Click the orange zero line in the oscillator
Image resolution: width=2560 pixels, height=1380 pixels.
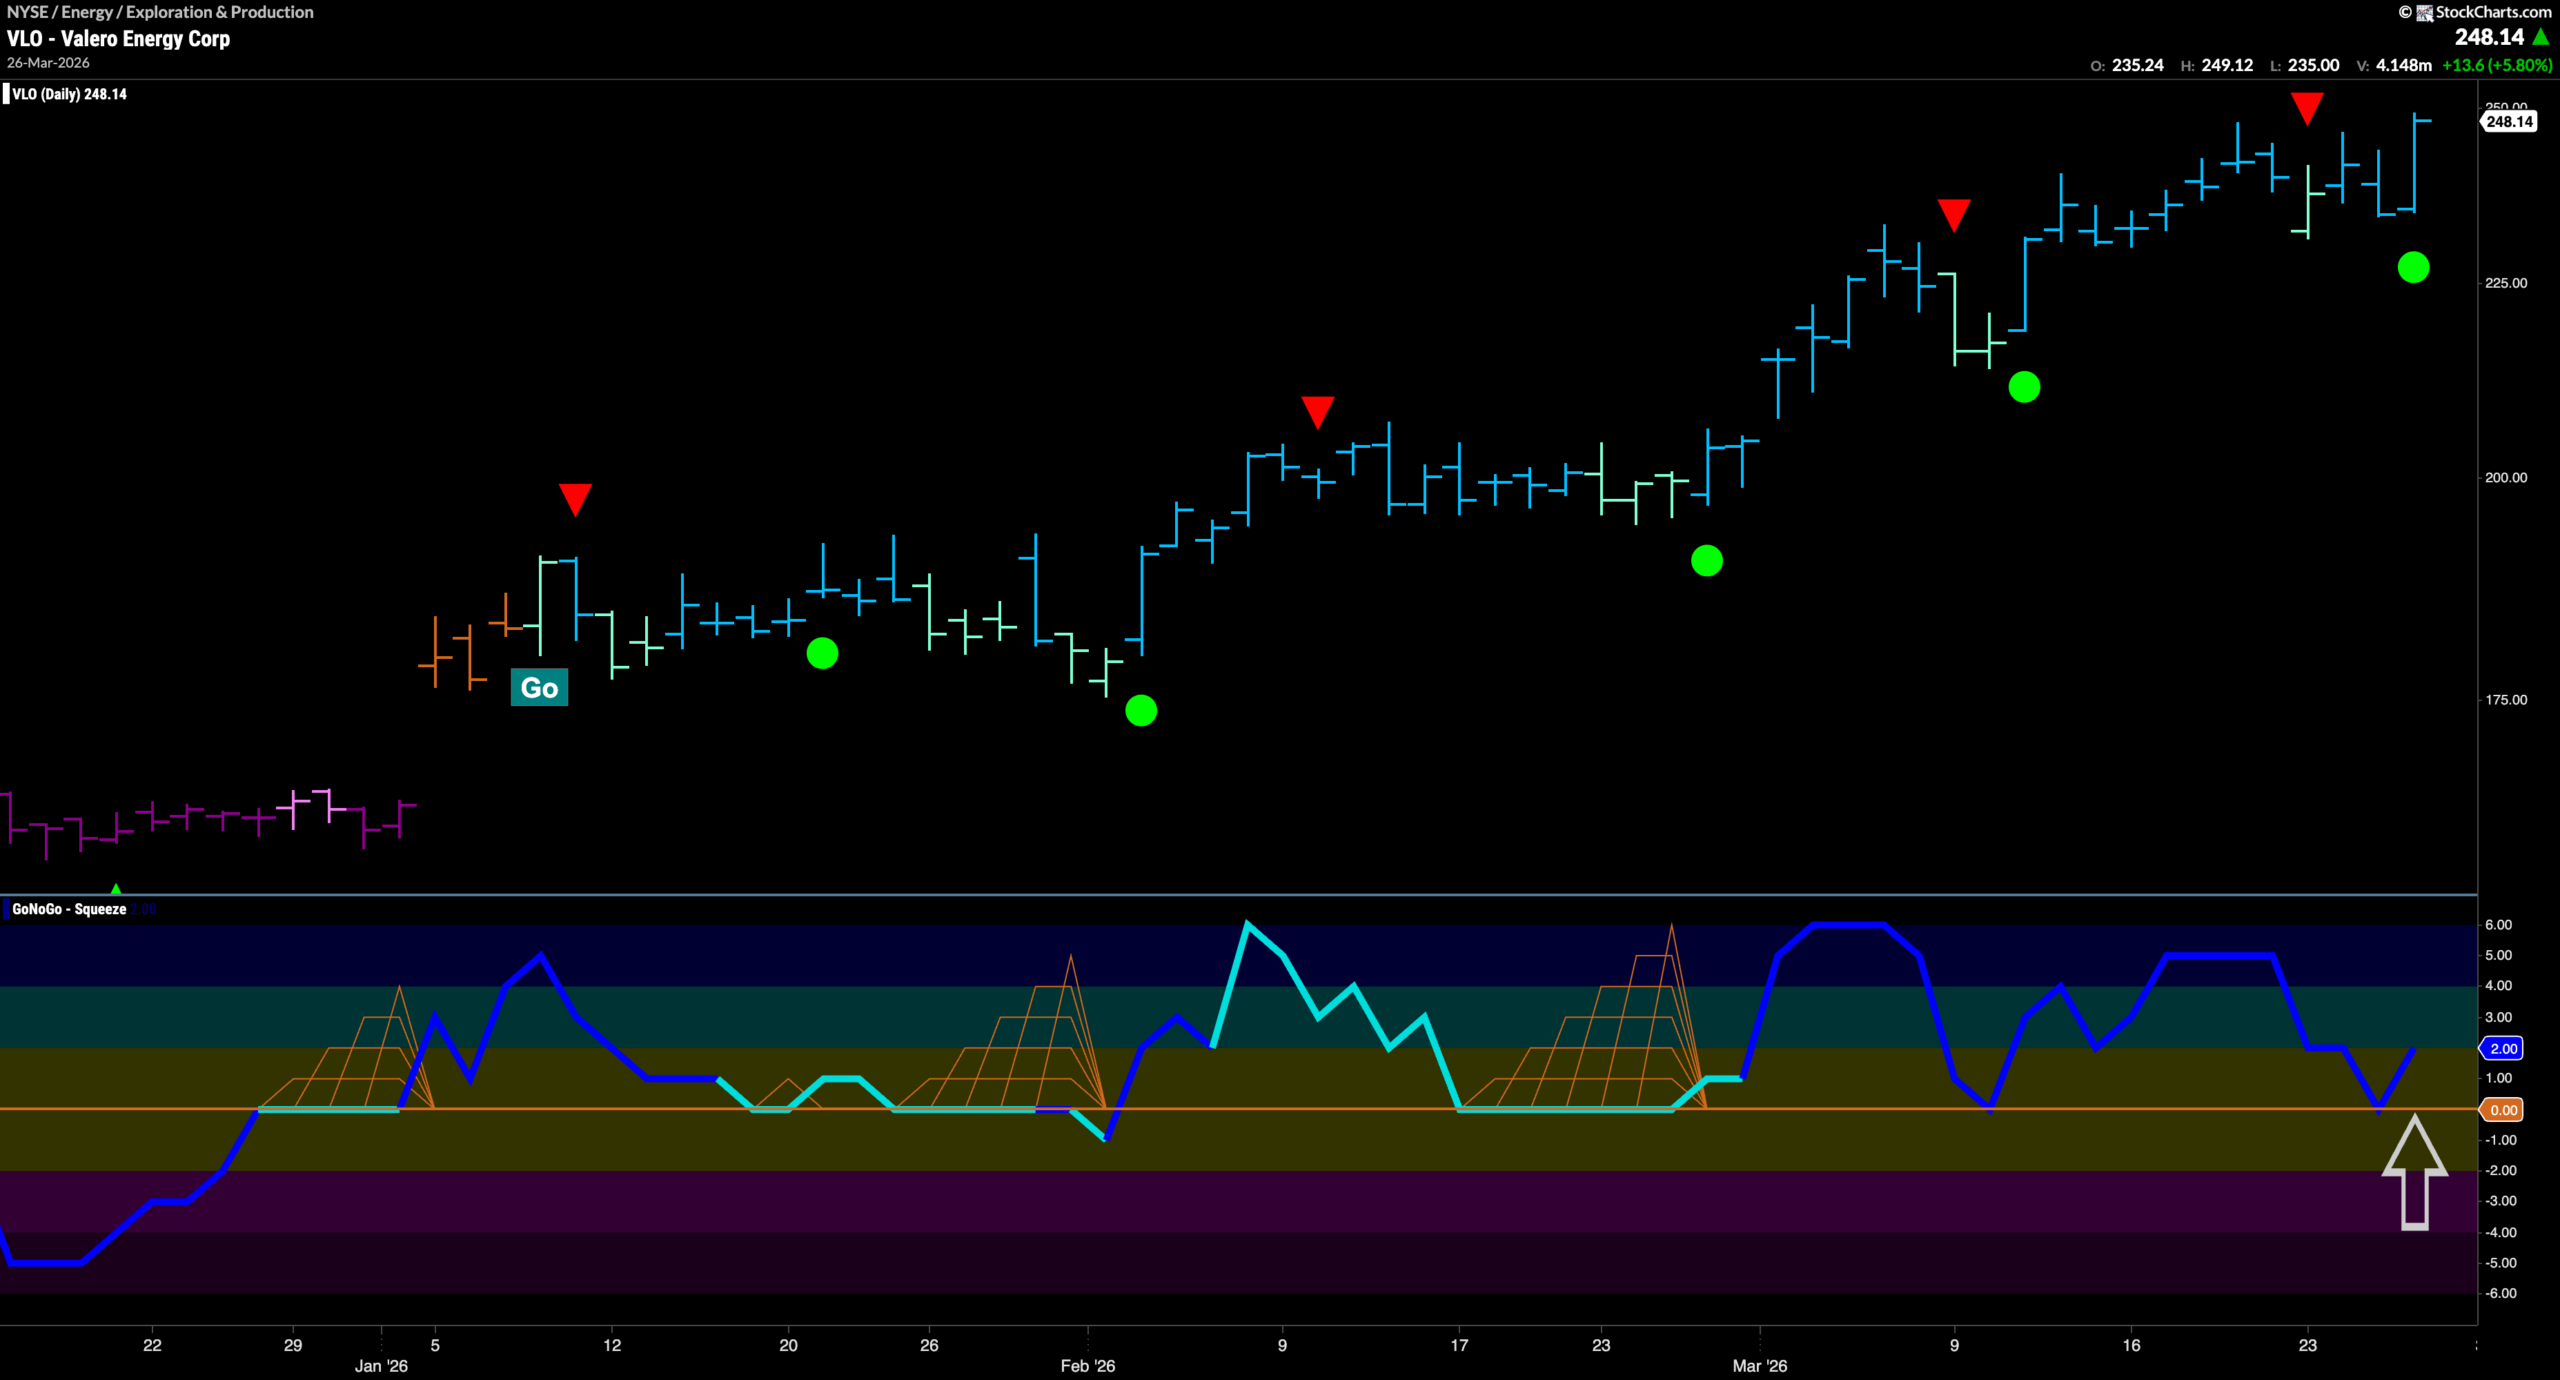(1238, 1109)
